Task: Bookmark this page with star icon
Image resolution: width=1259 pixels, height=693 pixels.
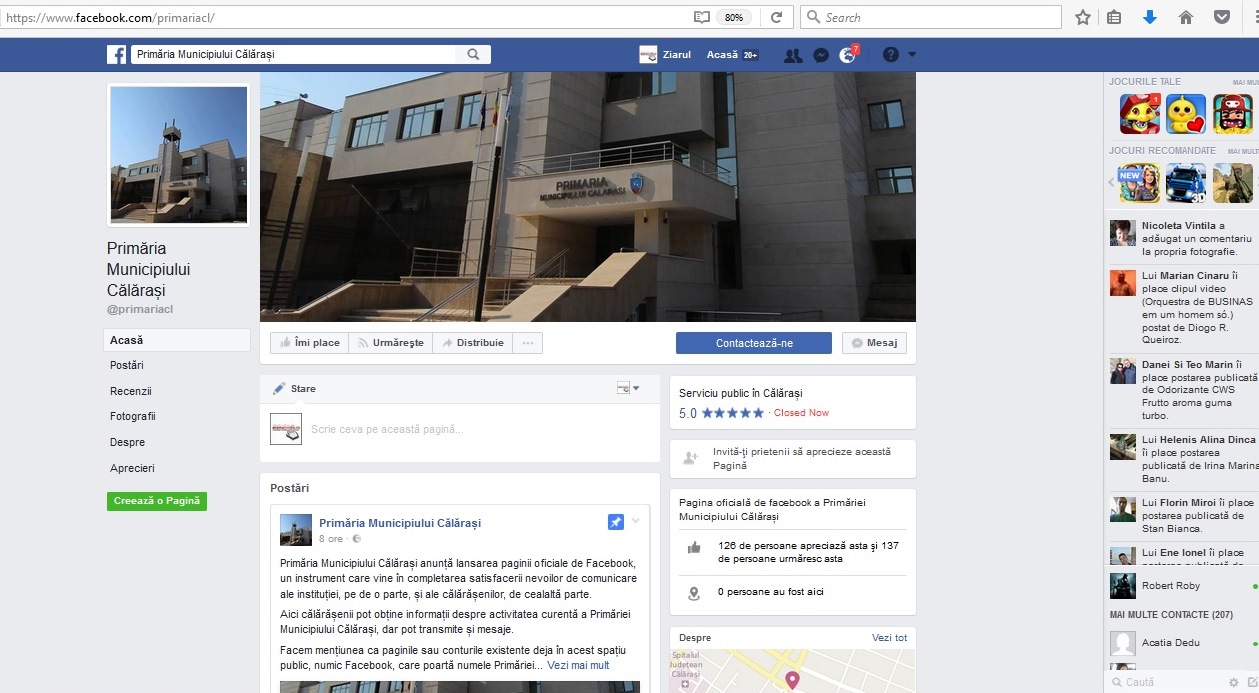Action: coord(1082,17)
